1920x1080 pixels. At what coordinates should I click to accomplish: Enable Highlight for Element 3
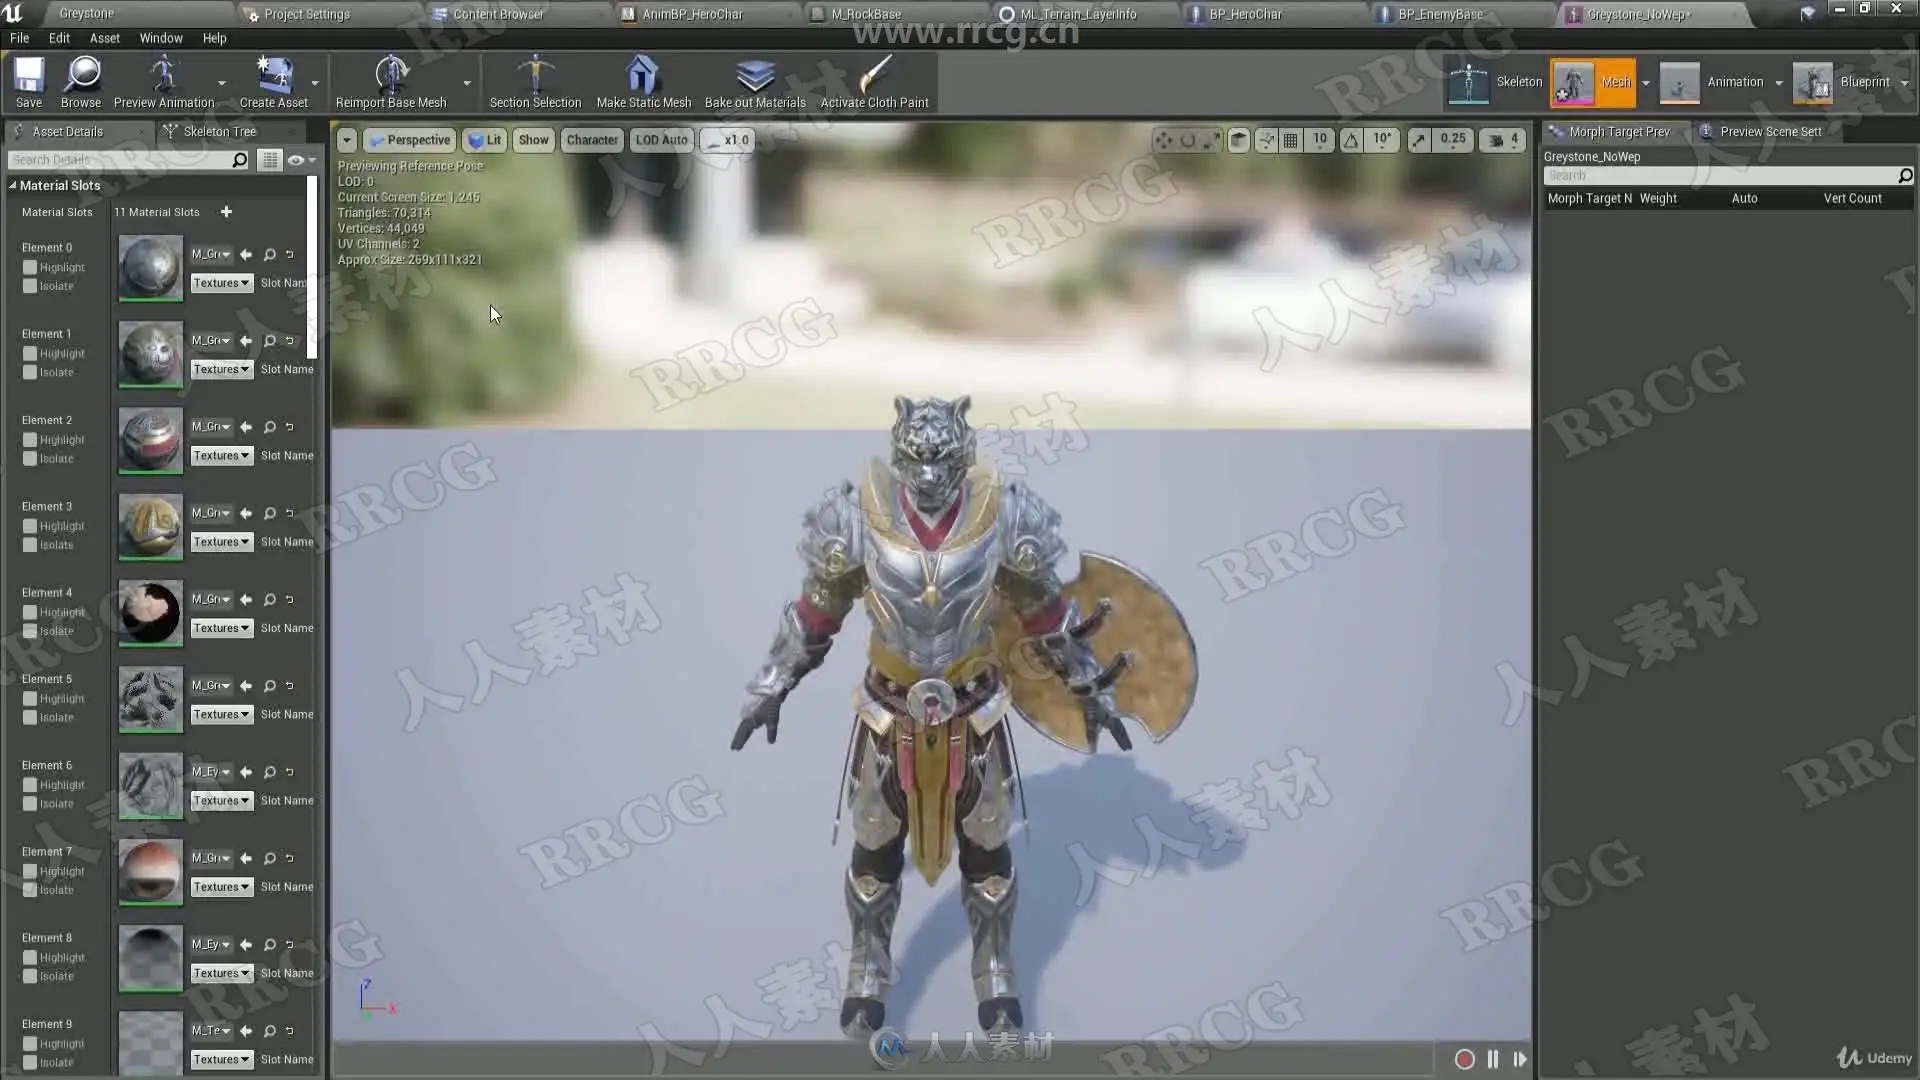30,527
